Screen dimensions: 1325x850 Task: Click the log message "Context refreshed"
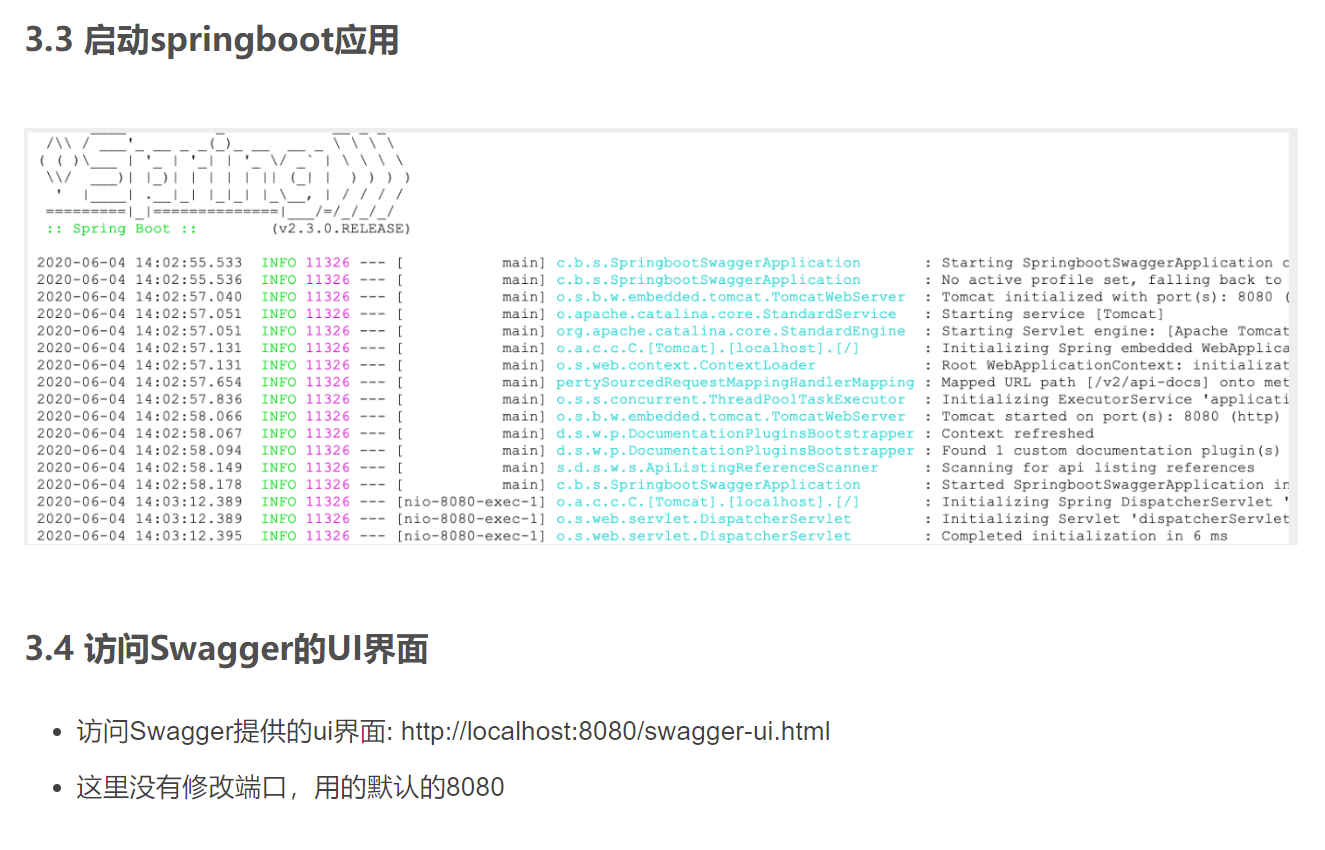click(1017, 433)
